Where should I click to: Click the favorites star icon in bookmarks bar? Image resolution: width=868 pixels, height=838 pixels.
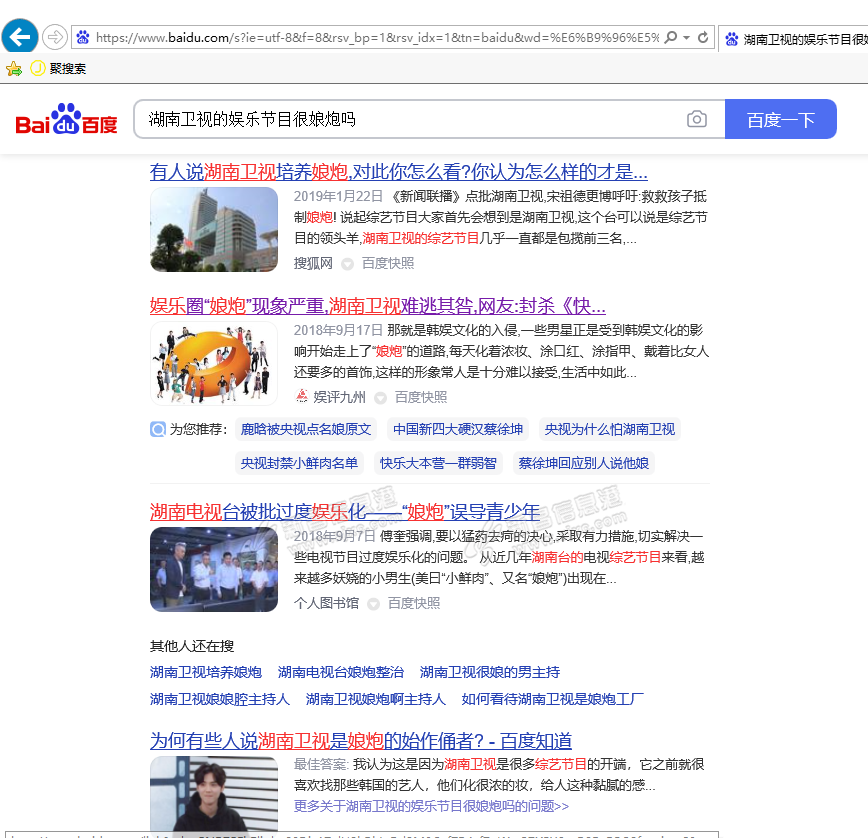(x=14, y=69)
